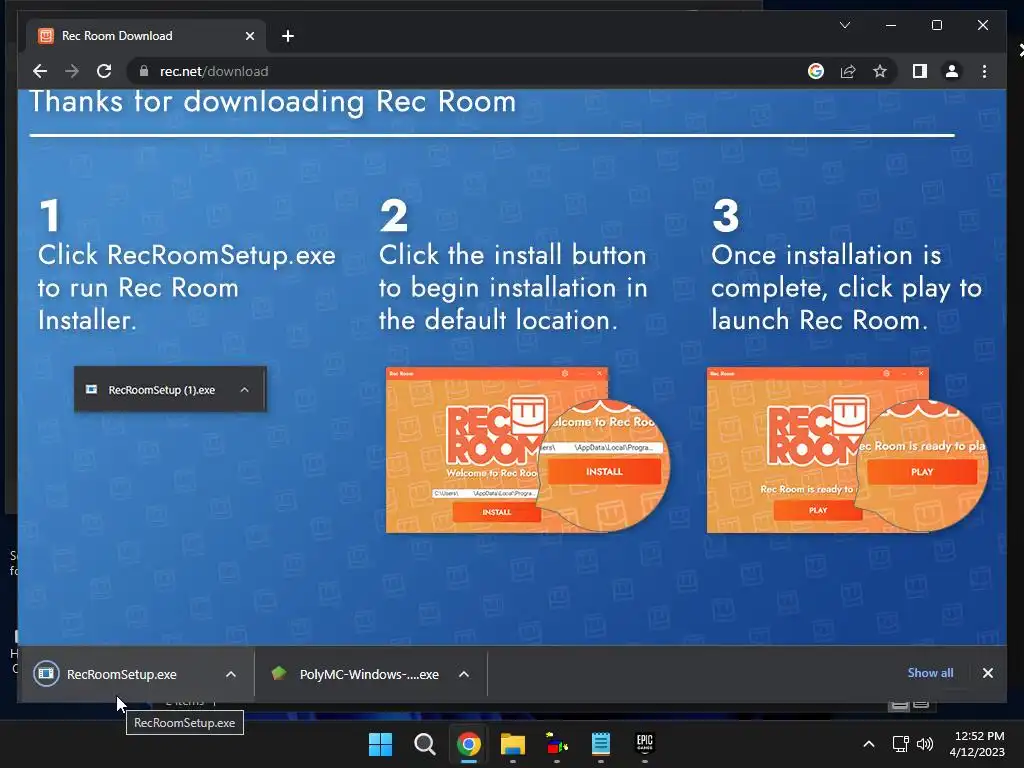1024x768 pixels.
Task: Expand options for PolyMC-Windows download
Action: click(464, 674)
